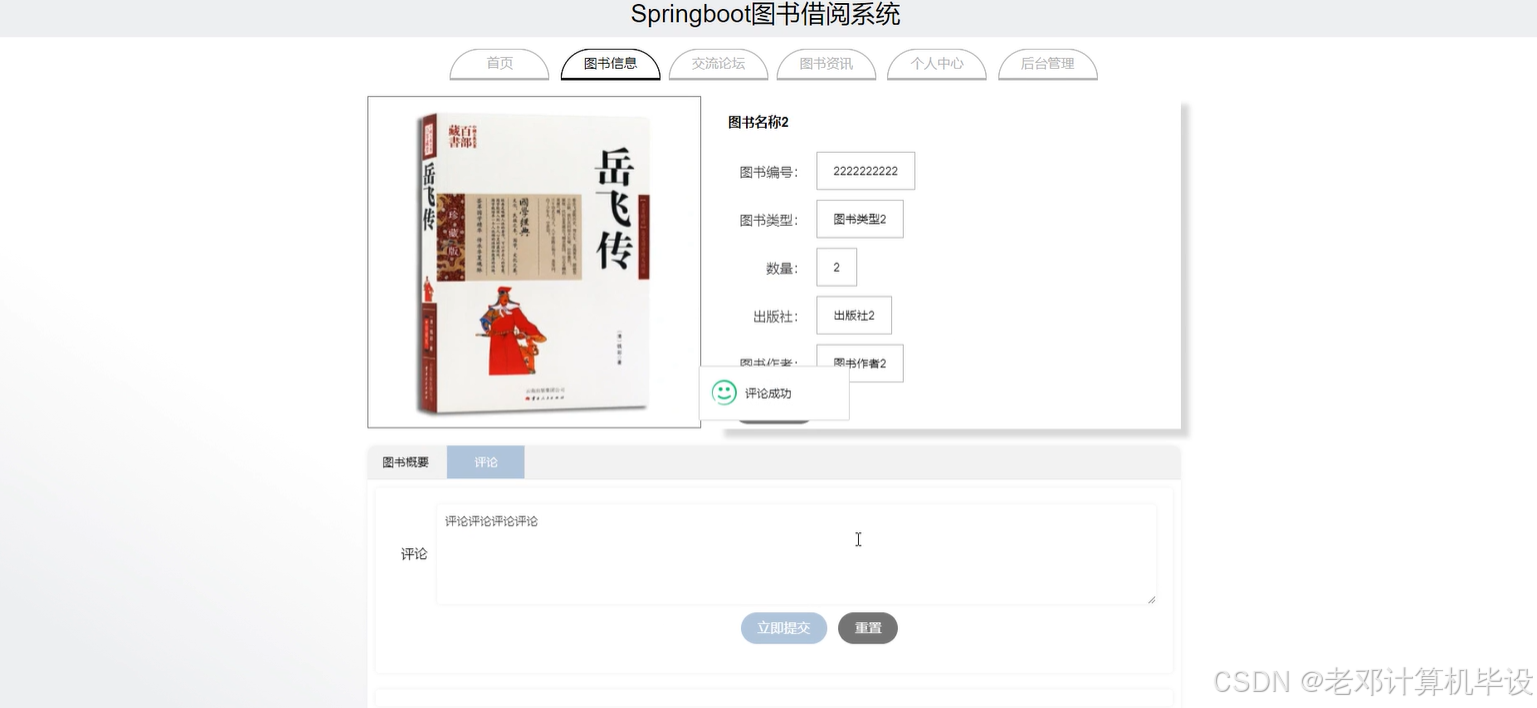
Task: Show the 图书概要 section tab
Action: pos(406,462)
